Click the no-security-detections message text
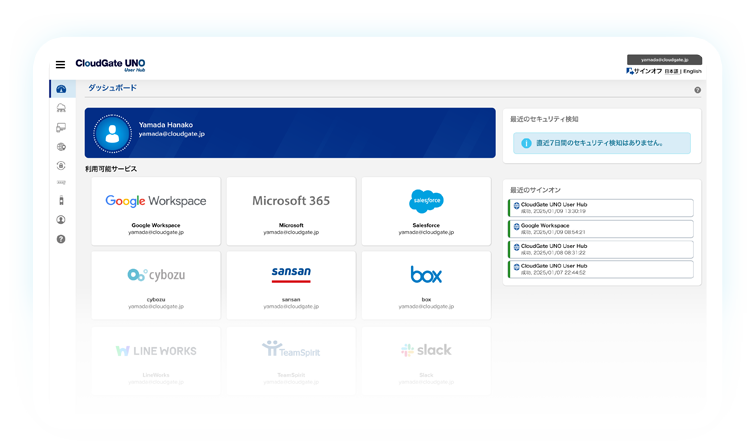The width and height of the screenshot is (750, 447). click(599, 143)
